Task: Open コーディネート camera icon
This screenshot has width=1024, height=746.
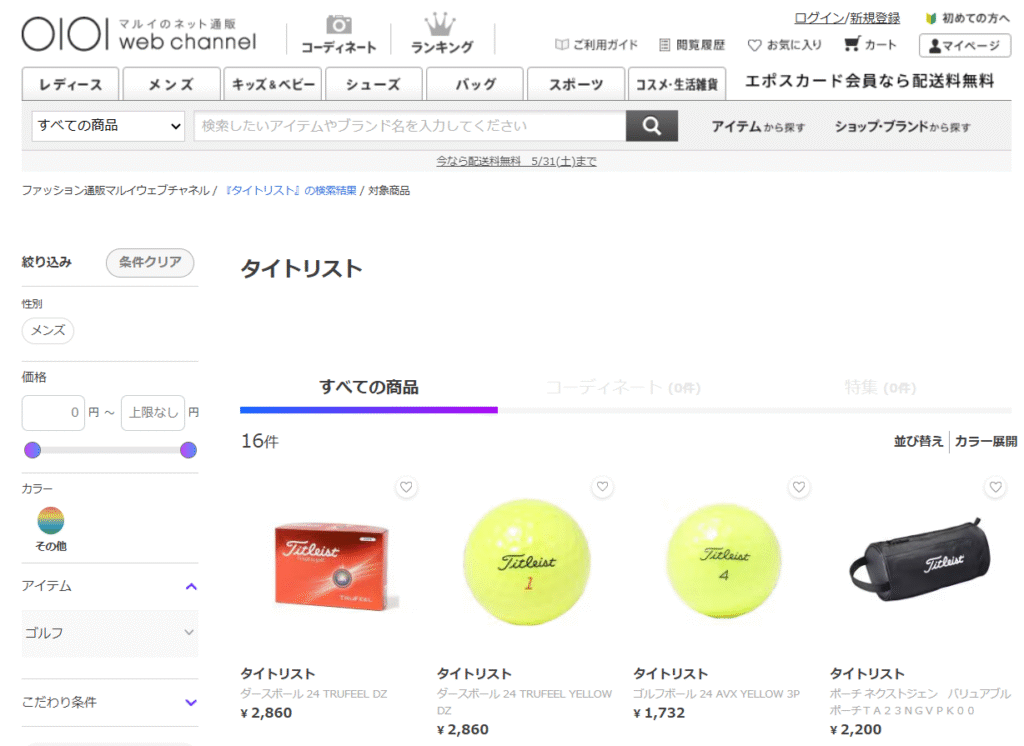Action: click(x=338, y=35)
